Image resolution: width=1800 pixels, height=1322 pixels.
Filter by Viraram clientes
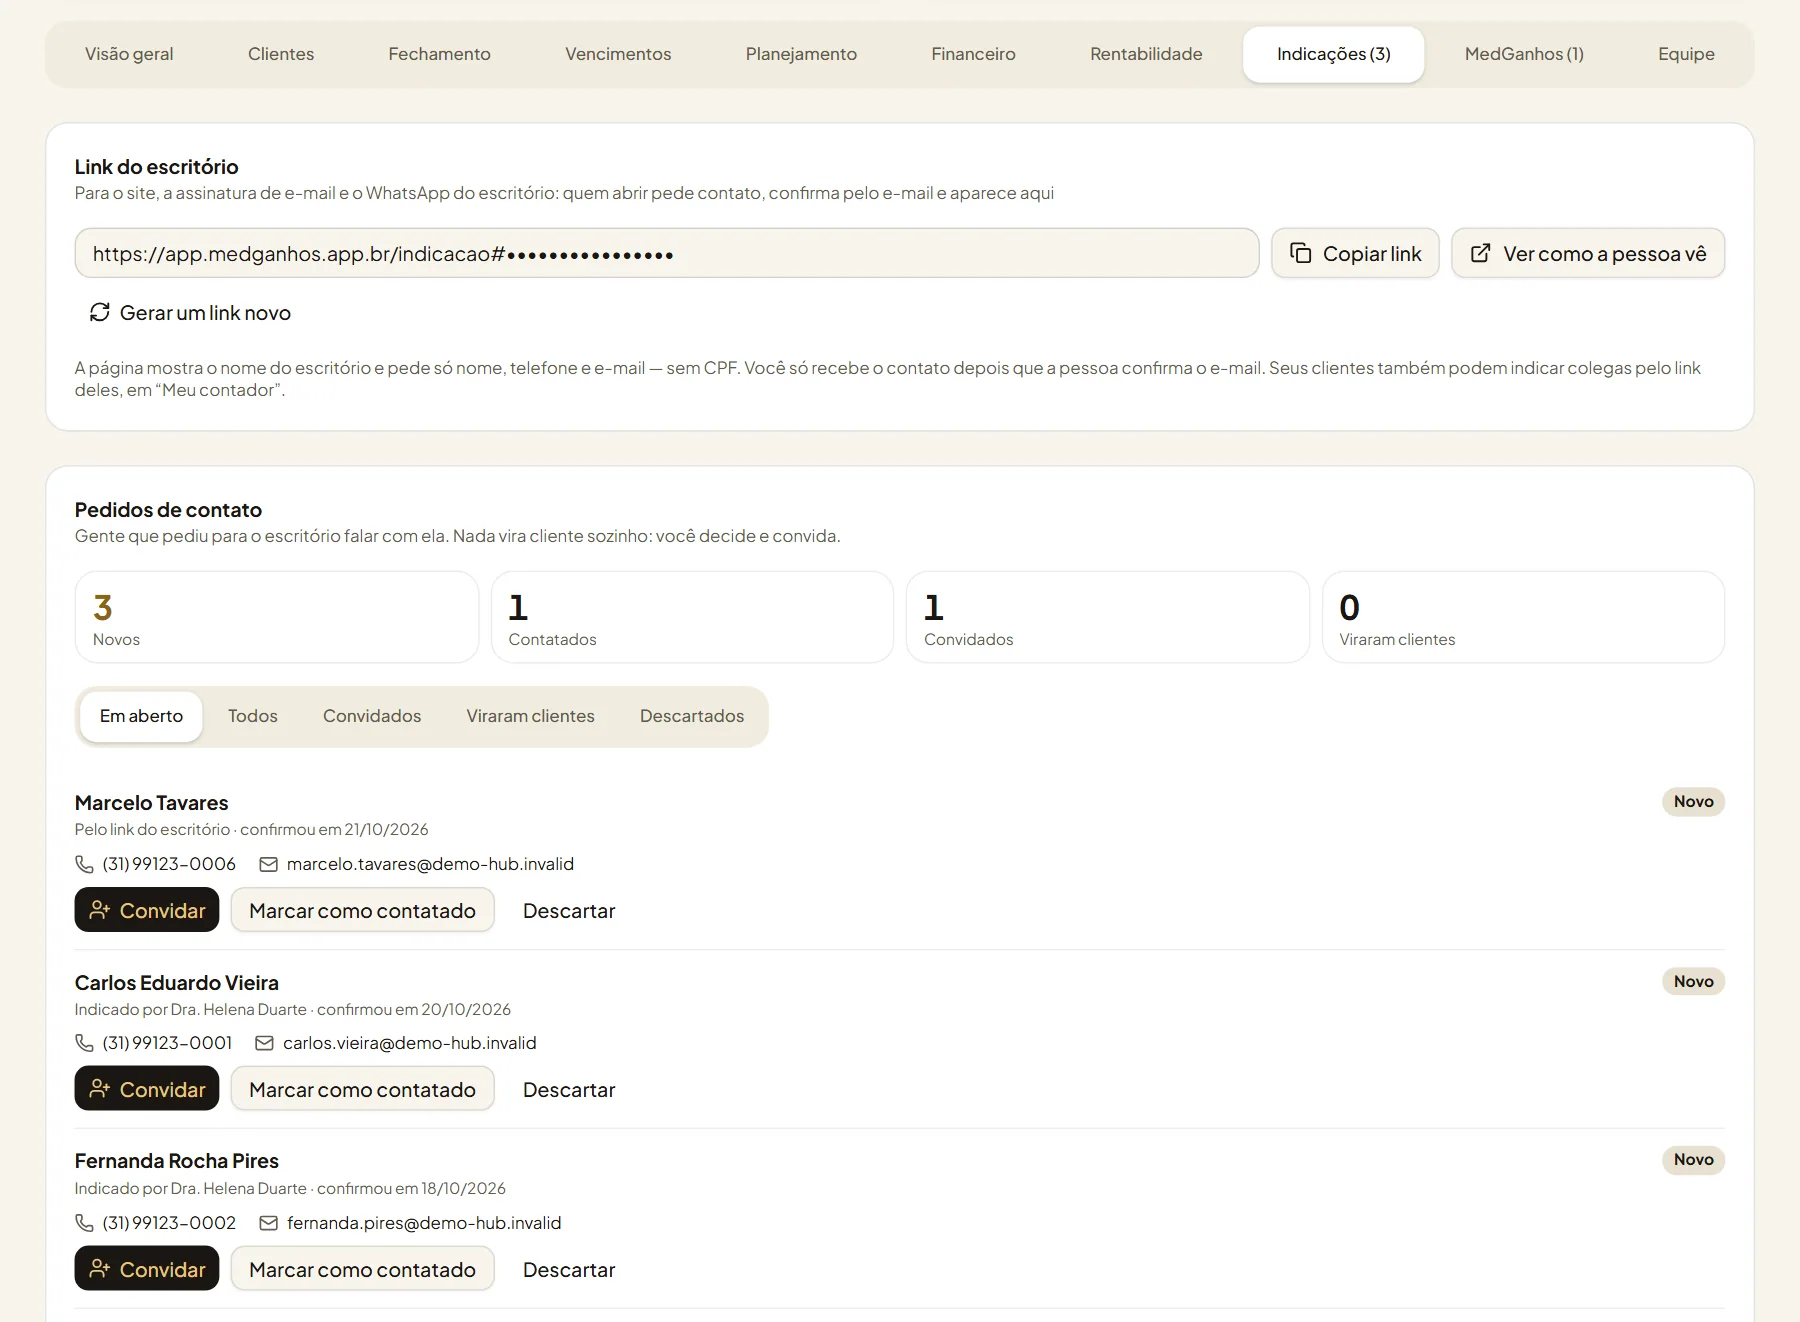[x=530, y=716]
